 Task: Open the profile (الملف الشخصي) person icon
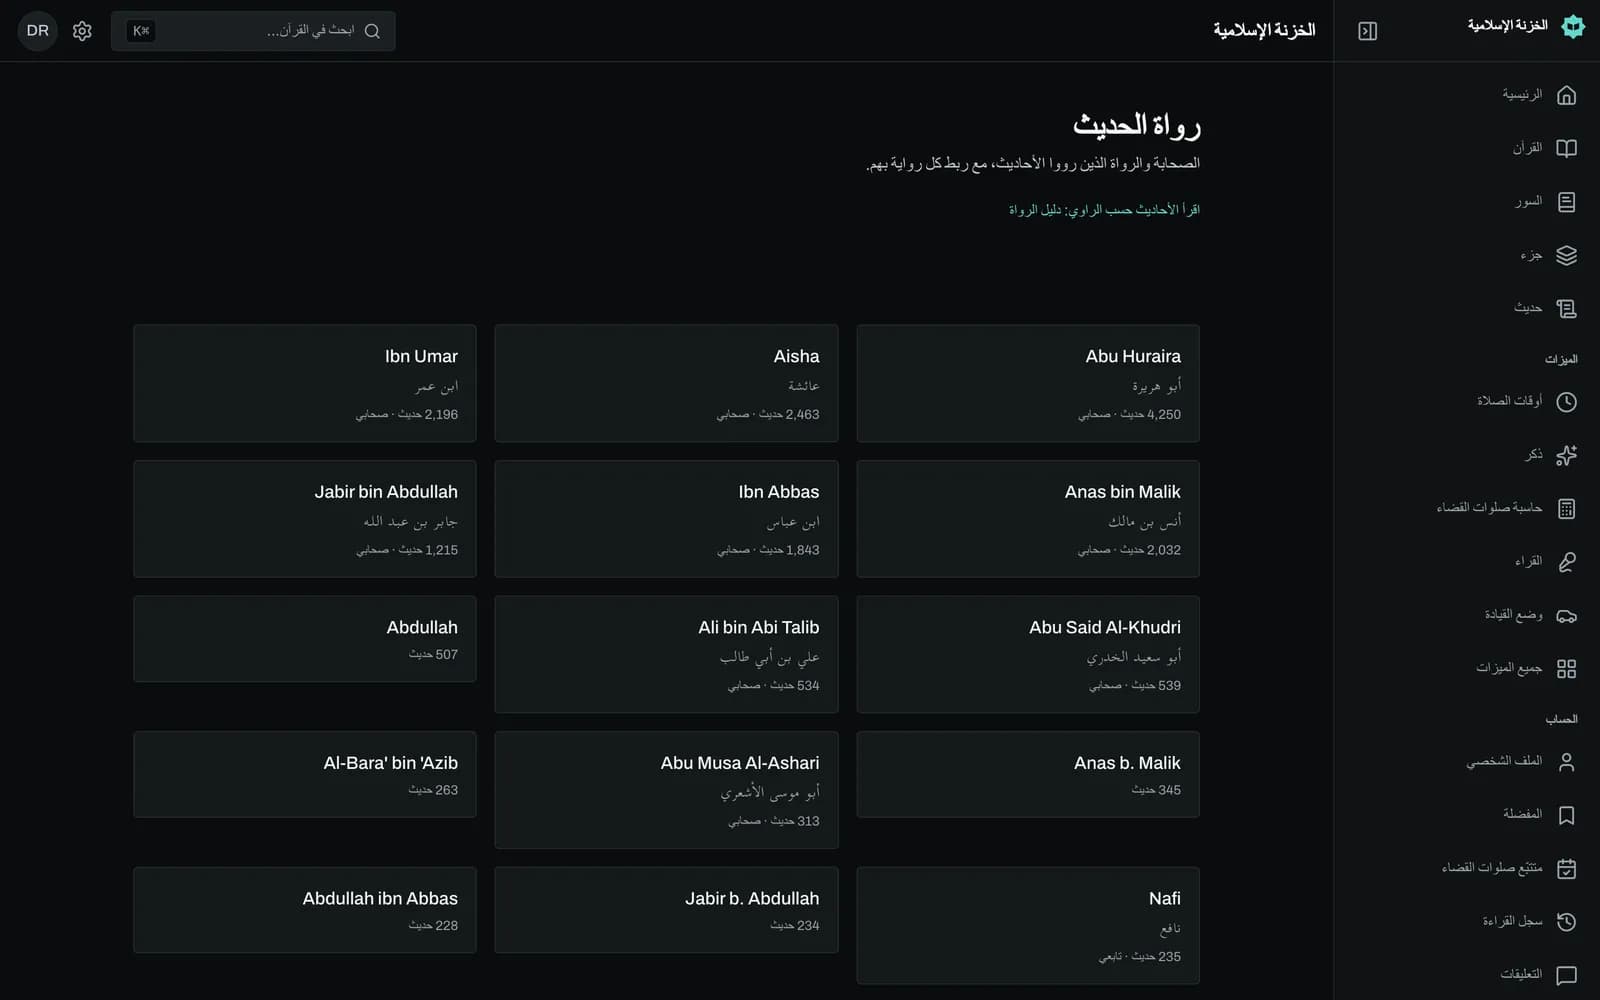tap(1566, 762)
